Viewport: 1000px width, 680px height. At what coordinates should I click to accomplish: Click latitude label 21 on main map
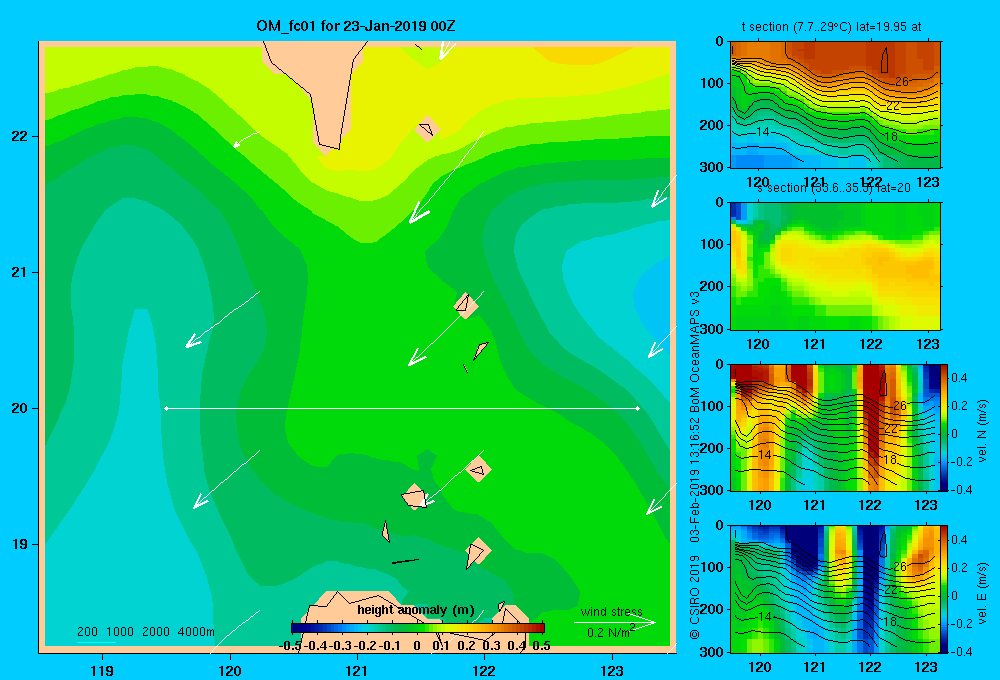(20, 272)
